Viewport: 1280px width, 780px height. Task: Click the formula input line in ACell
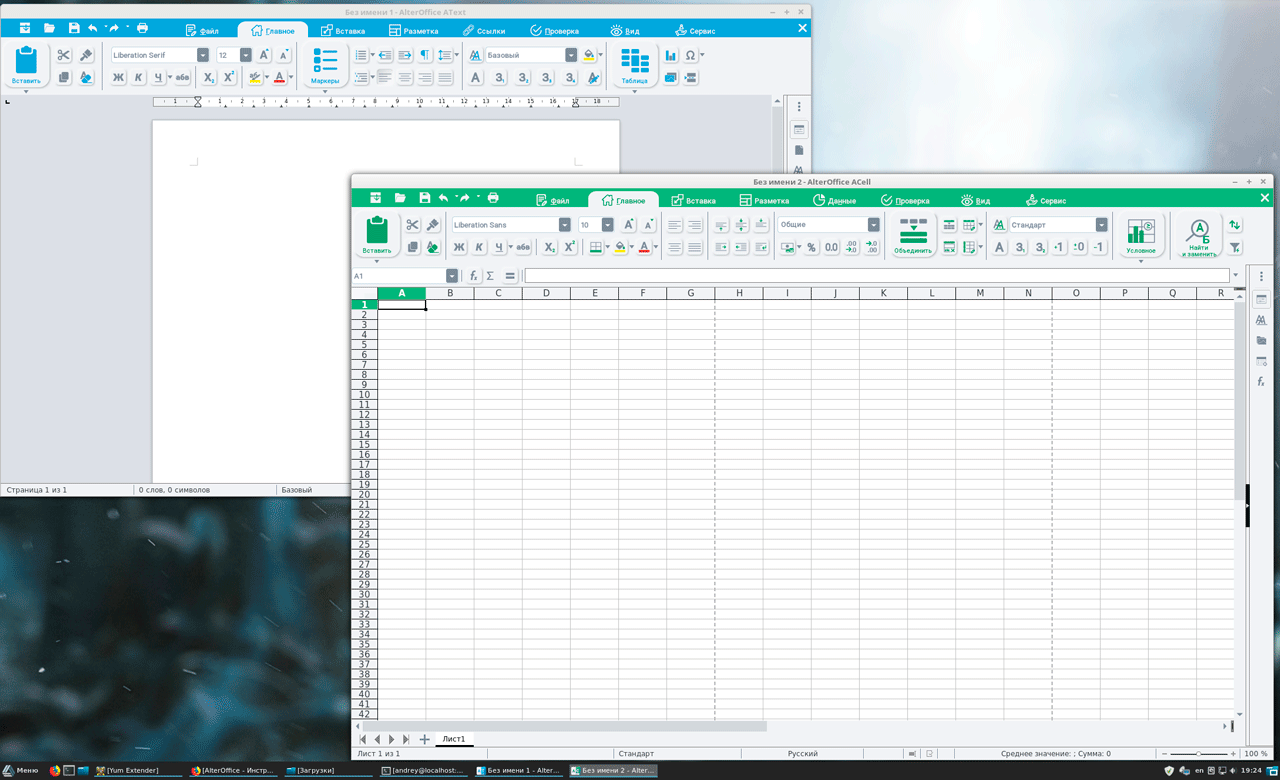pos(876,276)
